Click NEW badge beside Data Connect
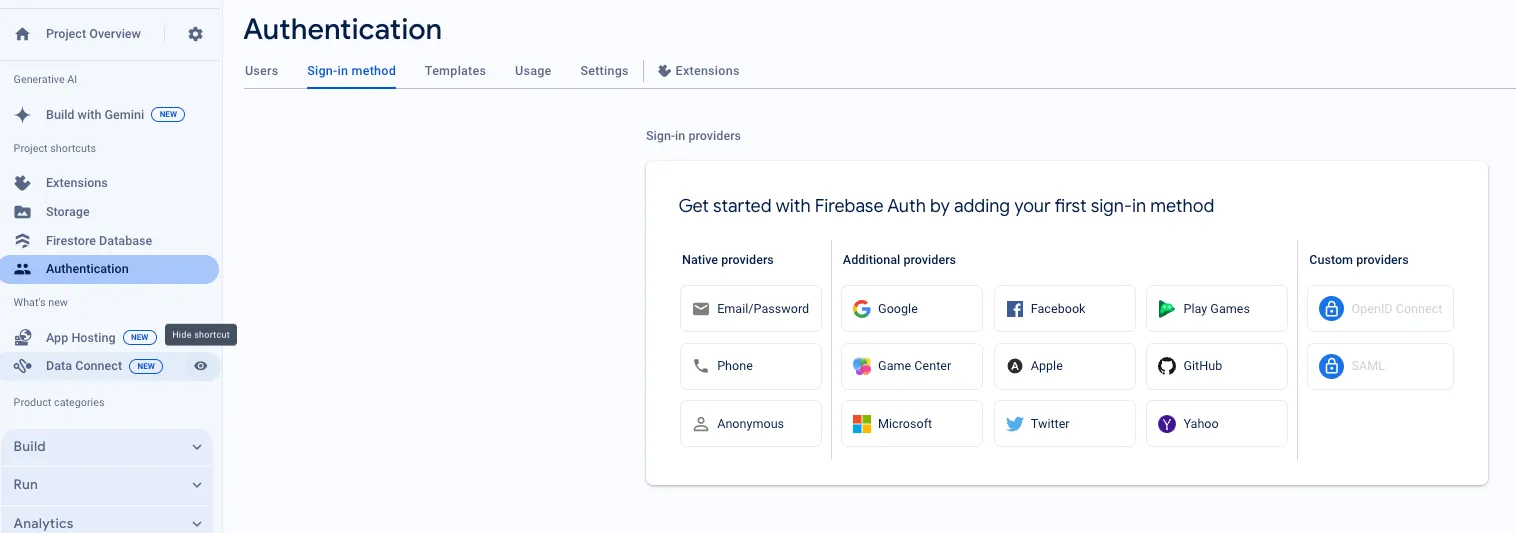 point(146,366)
